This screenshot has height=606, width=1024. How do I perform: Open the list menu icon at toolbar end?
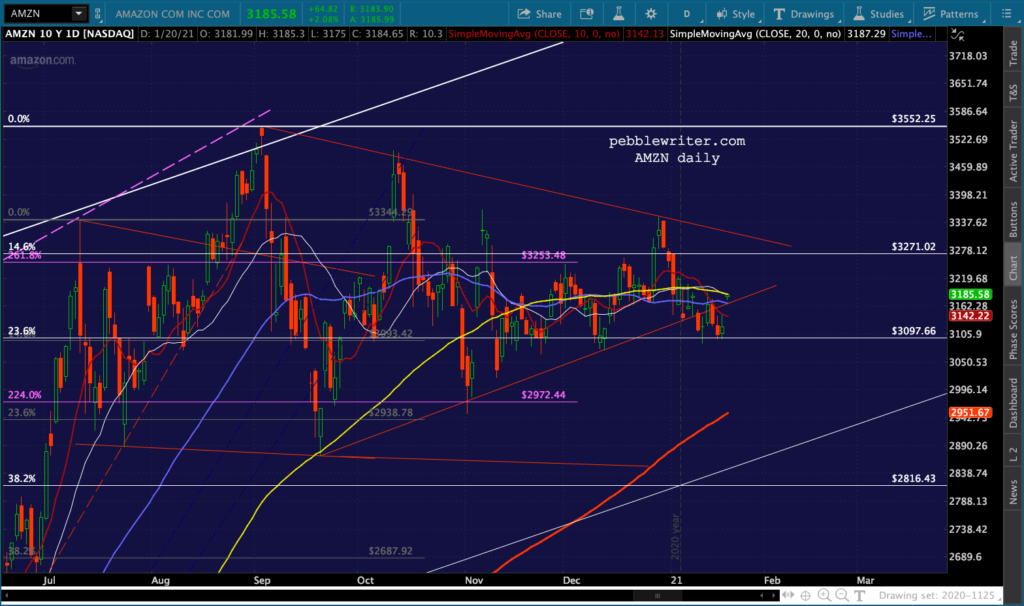(1007, 14)
